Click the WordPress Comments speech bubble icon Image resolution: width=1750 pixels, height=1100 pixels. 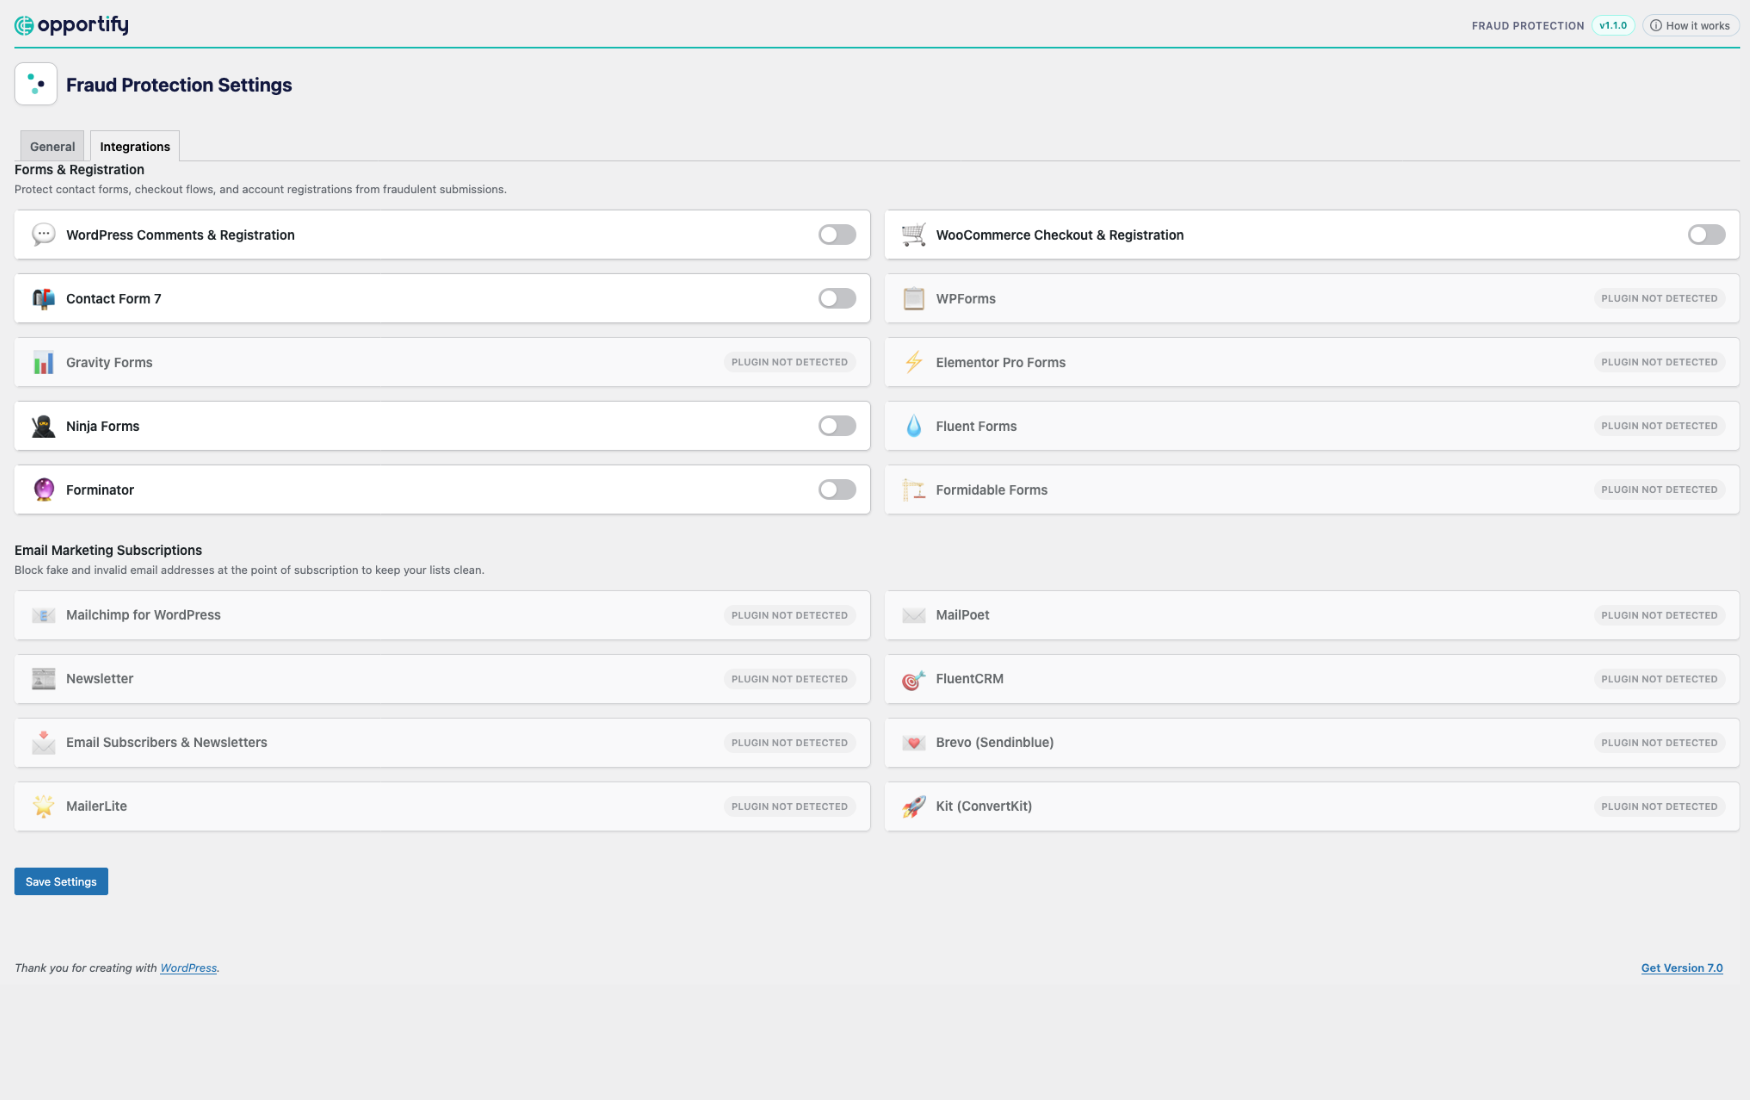[x=43, y=235]
